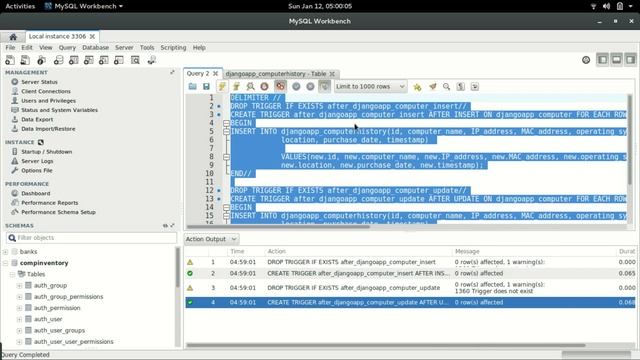
Task: Execute statement under cursor icon
Action: tap(236, 87)
